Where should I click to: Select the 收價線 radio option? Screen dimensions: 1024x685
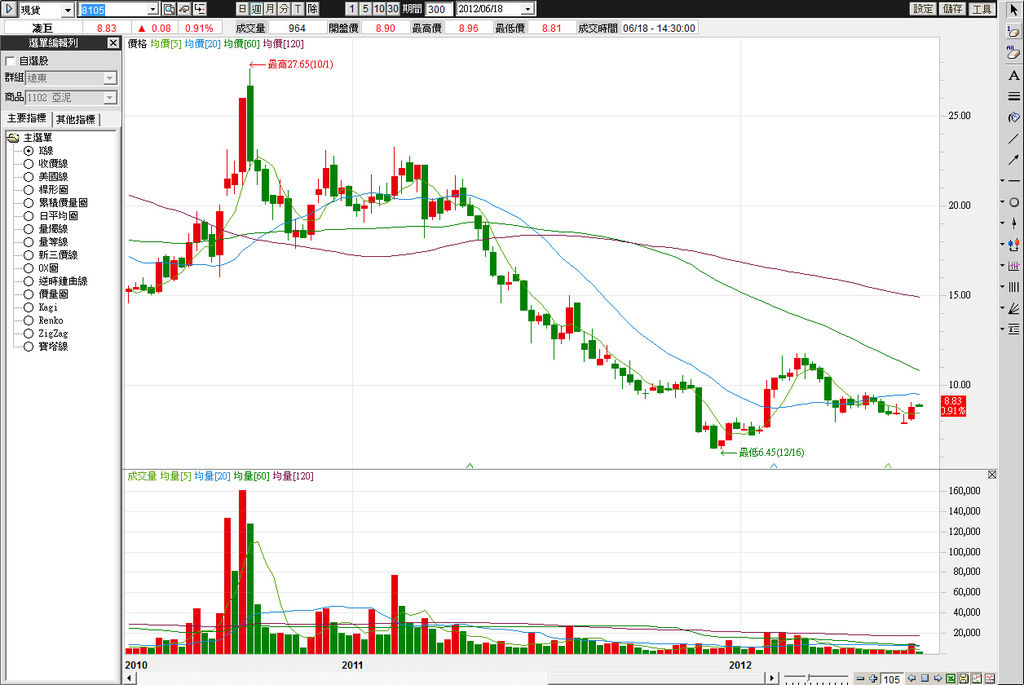(x=29, y=164)
